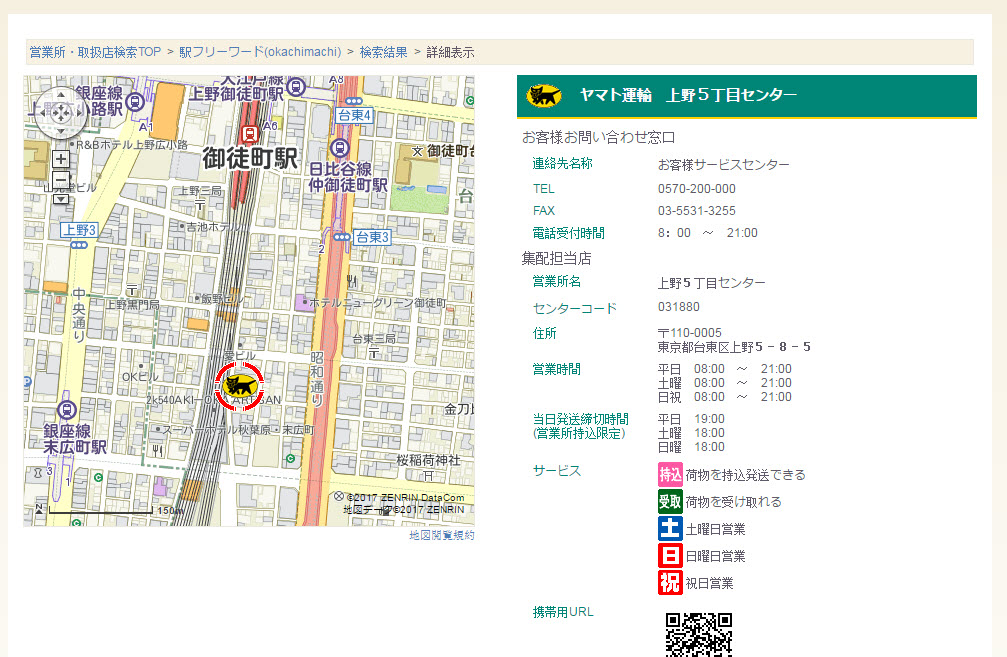Viewport: 1007px width, 657px height.
Task: Open the 地図閲覧規約 link below the map
Action: [442, 535]
